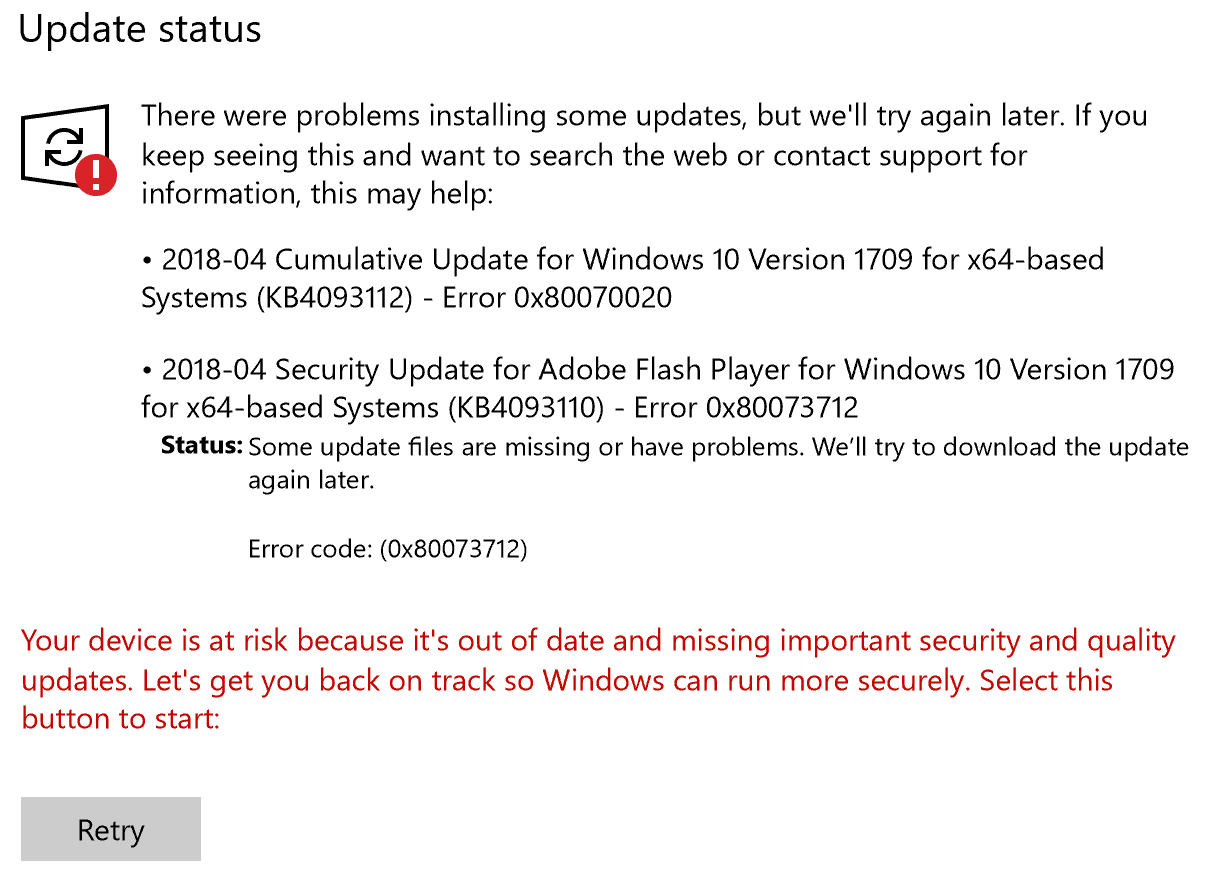Click the 'again later.' status continuation line

(311, 480)
